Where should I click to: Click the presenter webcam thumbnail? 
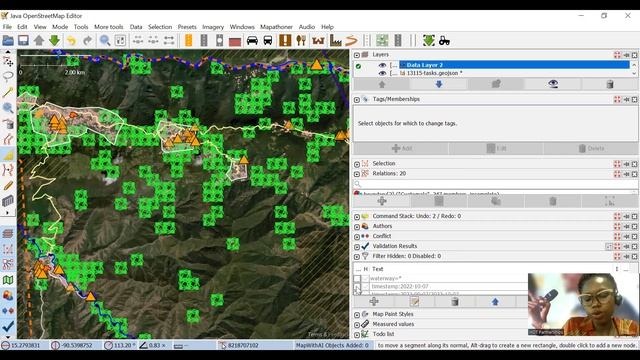coord(583,304)
